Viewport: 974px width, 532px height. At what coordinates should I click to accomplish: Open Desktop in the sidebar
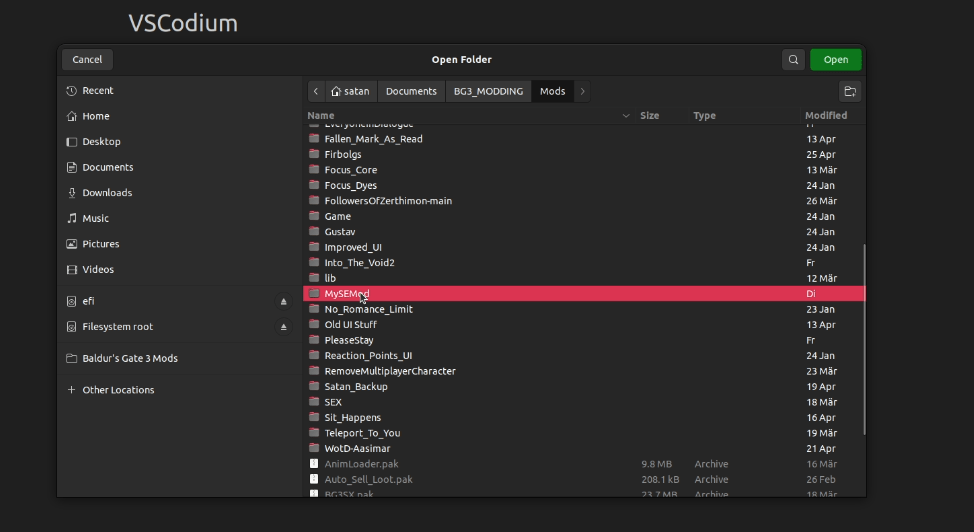pos(180,142)
